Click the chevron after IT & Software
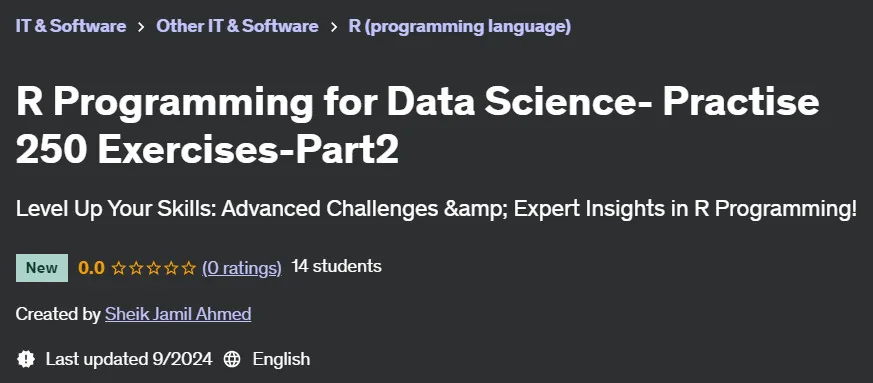 141,27
